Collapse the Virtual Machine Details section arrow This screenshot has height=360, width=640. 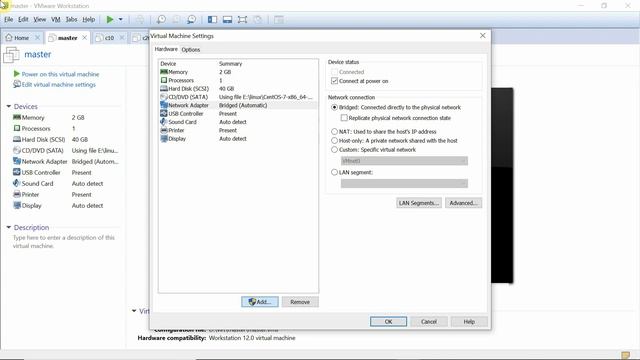(x=134, y=311)
